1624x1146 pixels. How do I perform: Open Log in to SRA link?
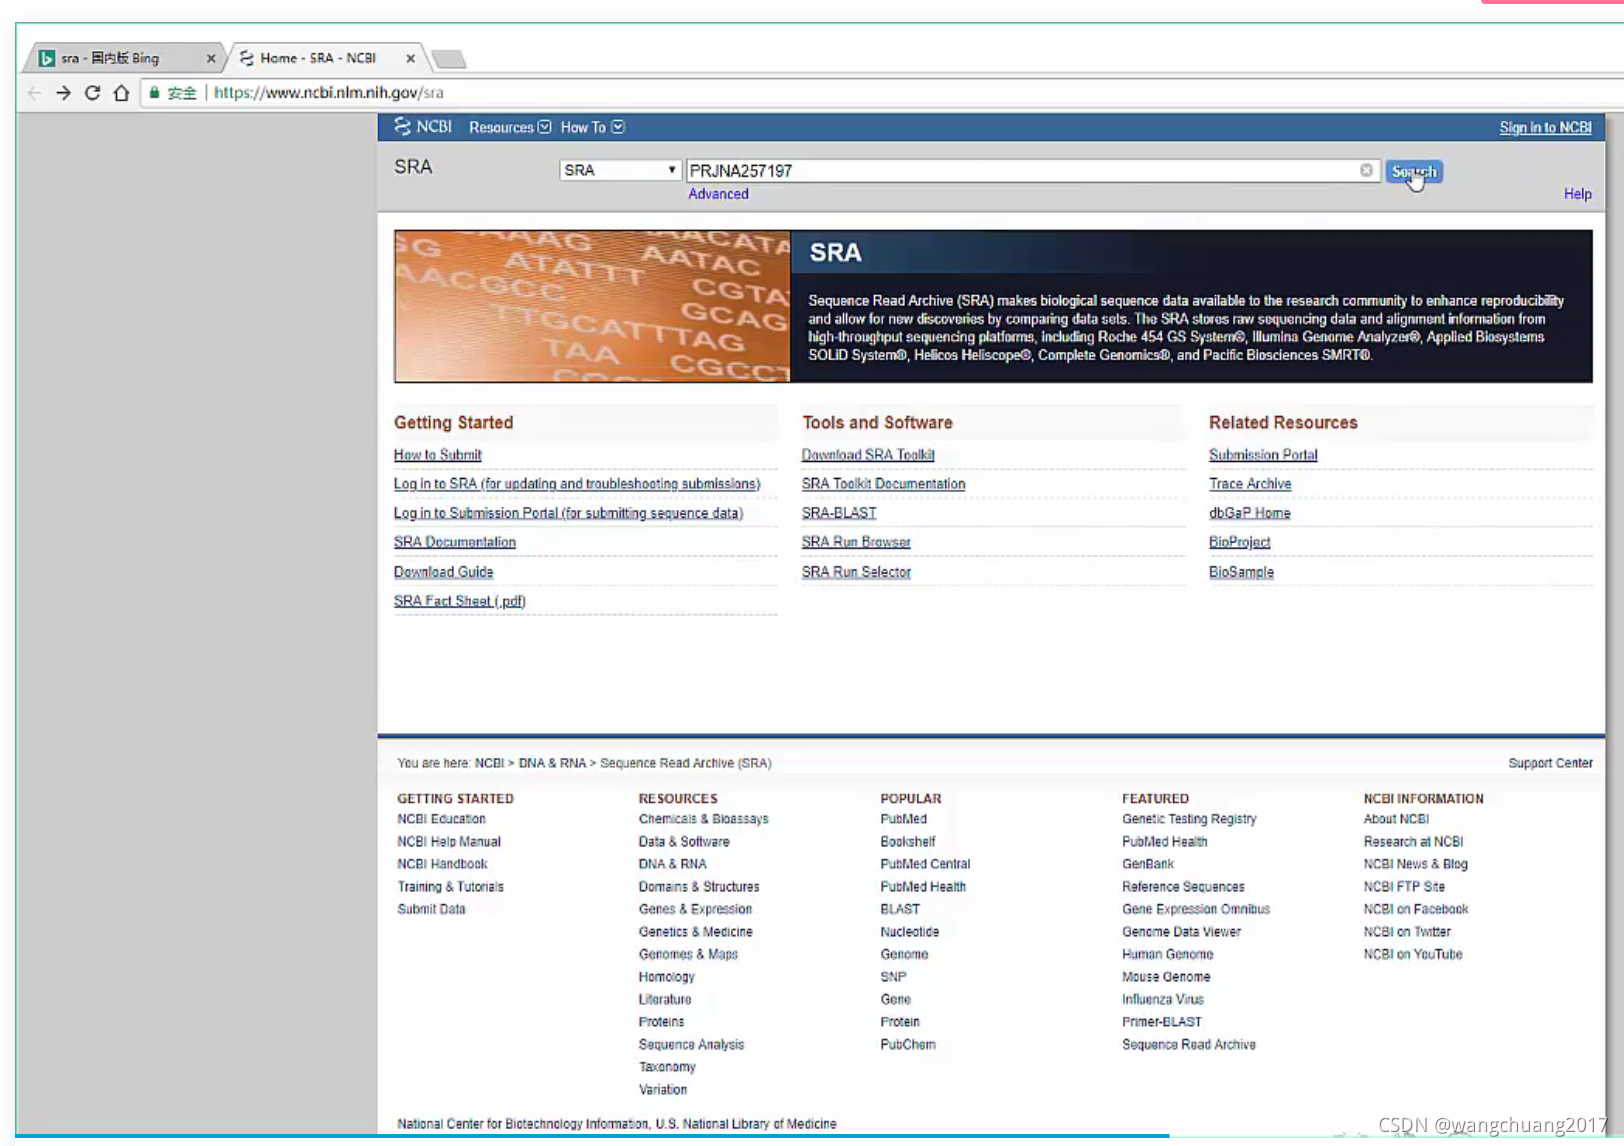click(577, 484)
